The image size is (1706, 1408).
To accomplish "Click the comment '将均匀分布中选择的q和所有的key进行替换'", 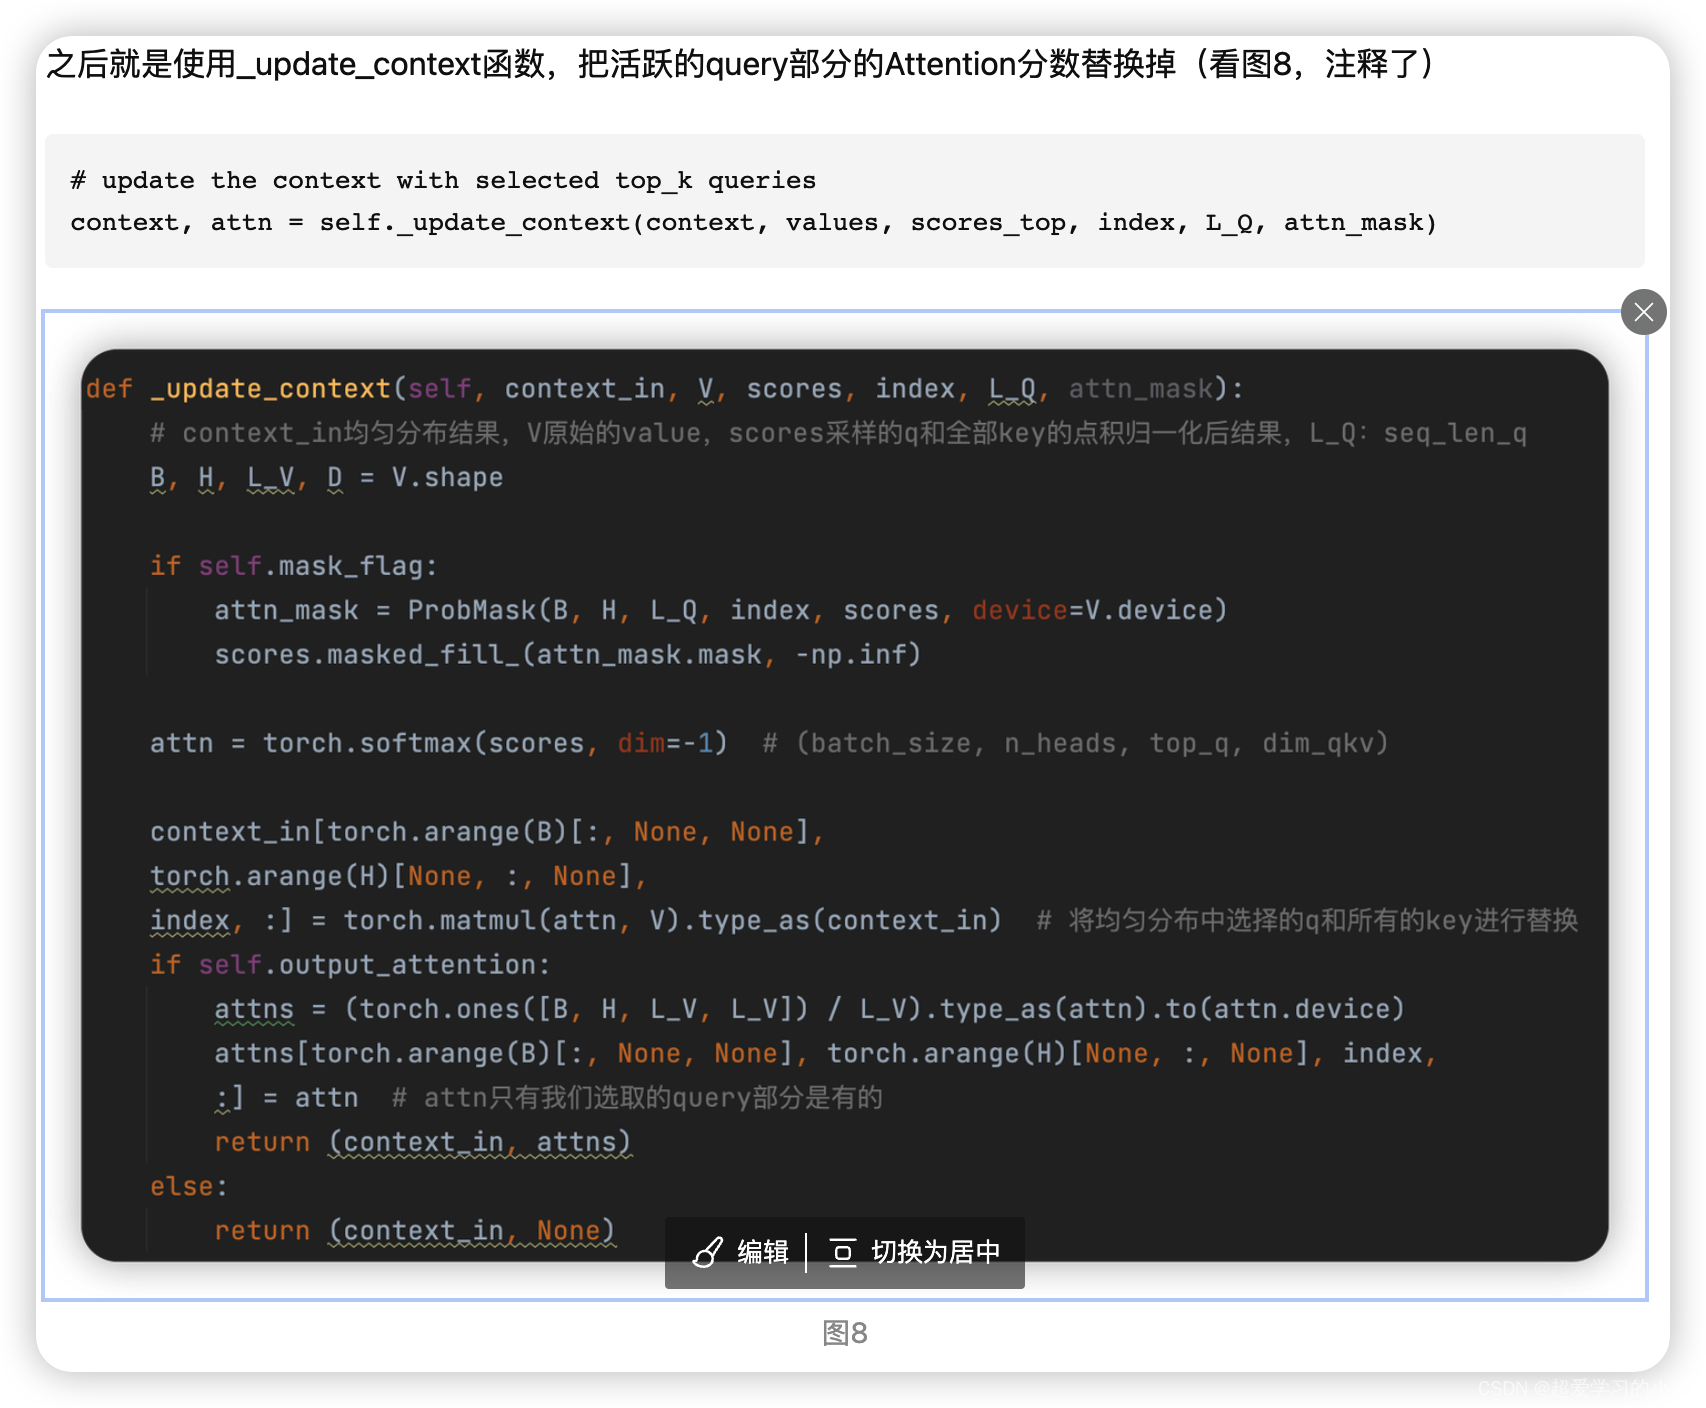I will pyautogui.click(x=1323, y=920).
